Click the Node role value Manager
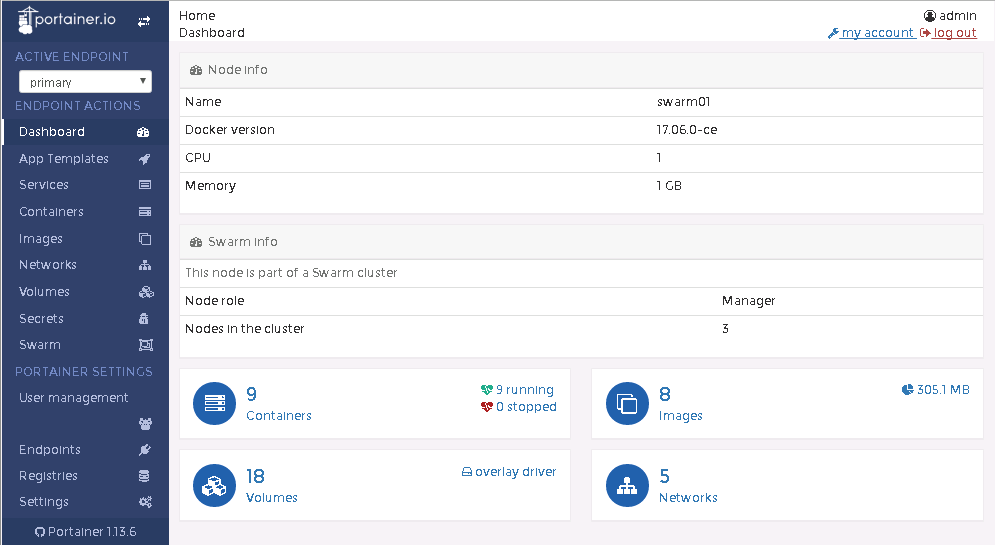The image size is (995, 545). (749, 301)
